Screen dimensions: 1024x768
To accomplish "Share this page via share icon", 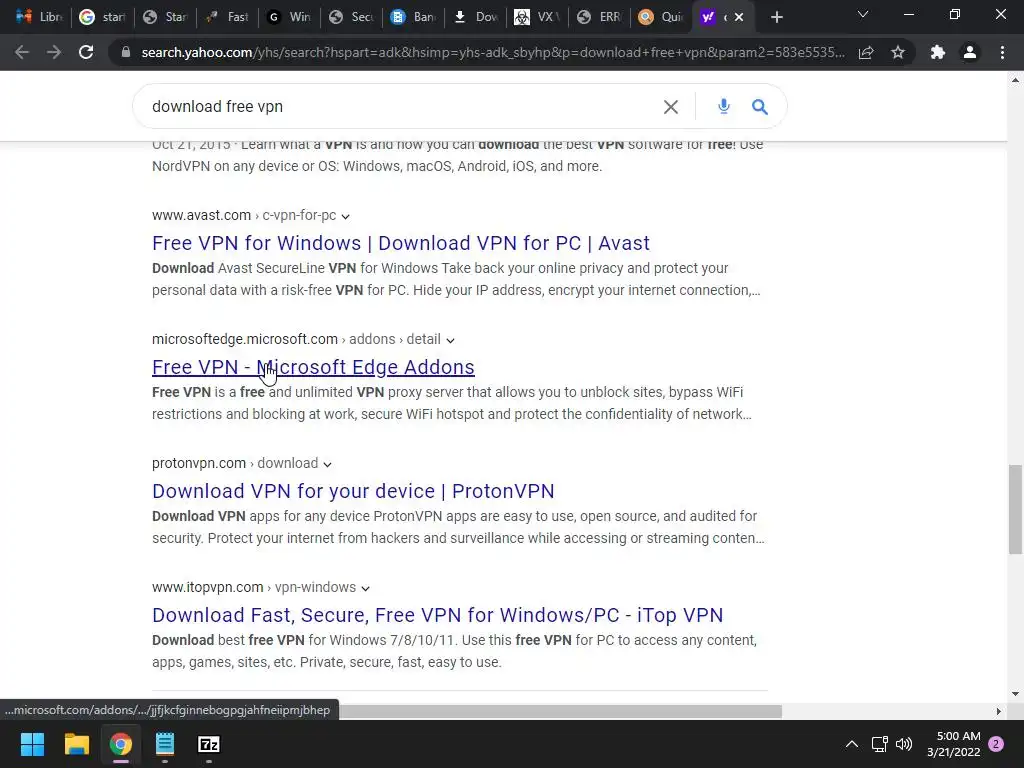I will [866, 52].
